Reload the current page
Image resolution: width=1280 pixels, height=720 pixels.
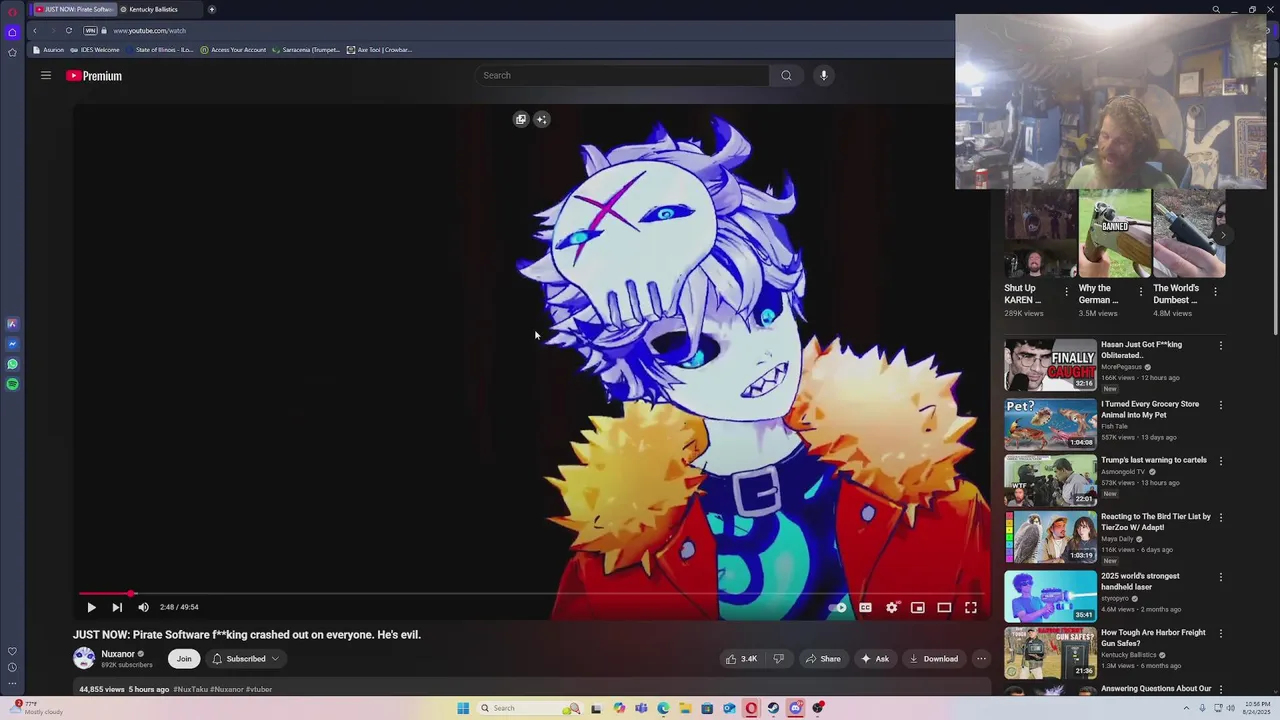pyautogui.click(x=69, y=30)
